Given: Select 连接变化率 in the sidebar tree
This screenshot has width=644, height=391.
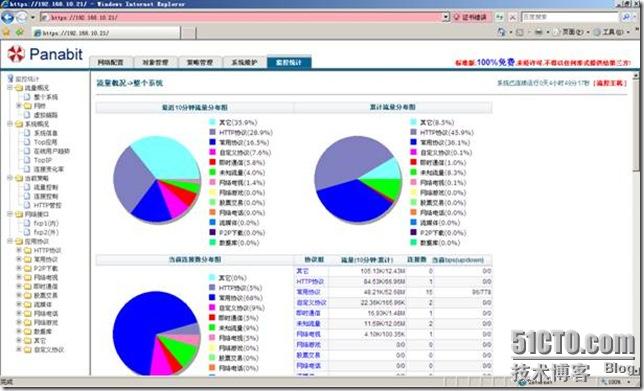Looking at the screenshot, I should [48, 169].
